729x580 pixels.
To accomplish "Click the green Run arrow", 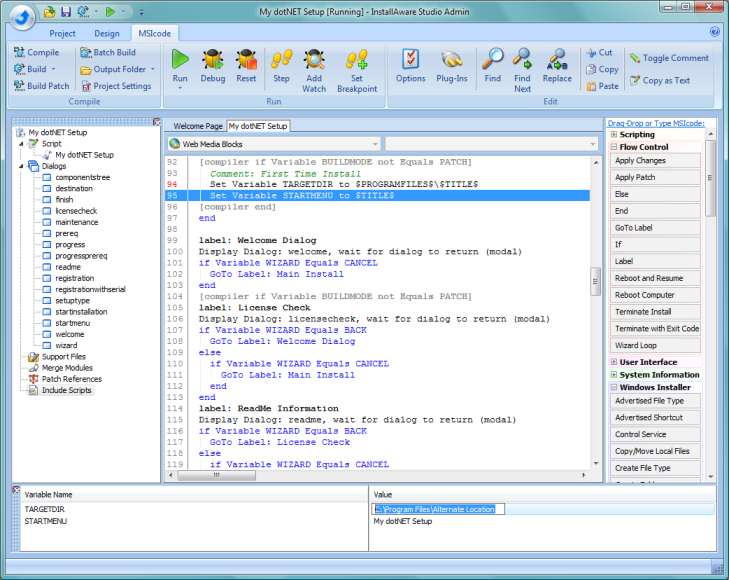I will click(x=180, y=59).
